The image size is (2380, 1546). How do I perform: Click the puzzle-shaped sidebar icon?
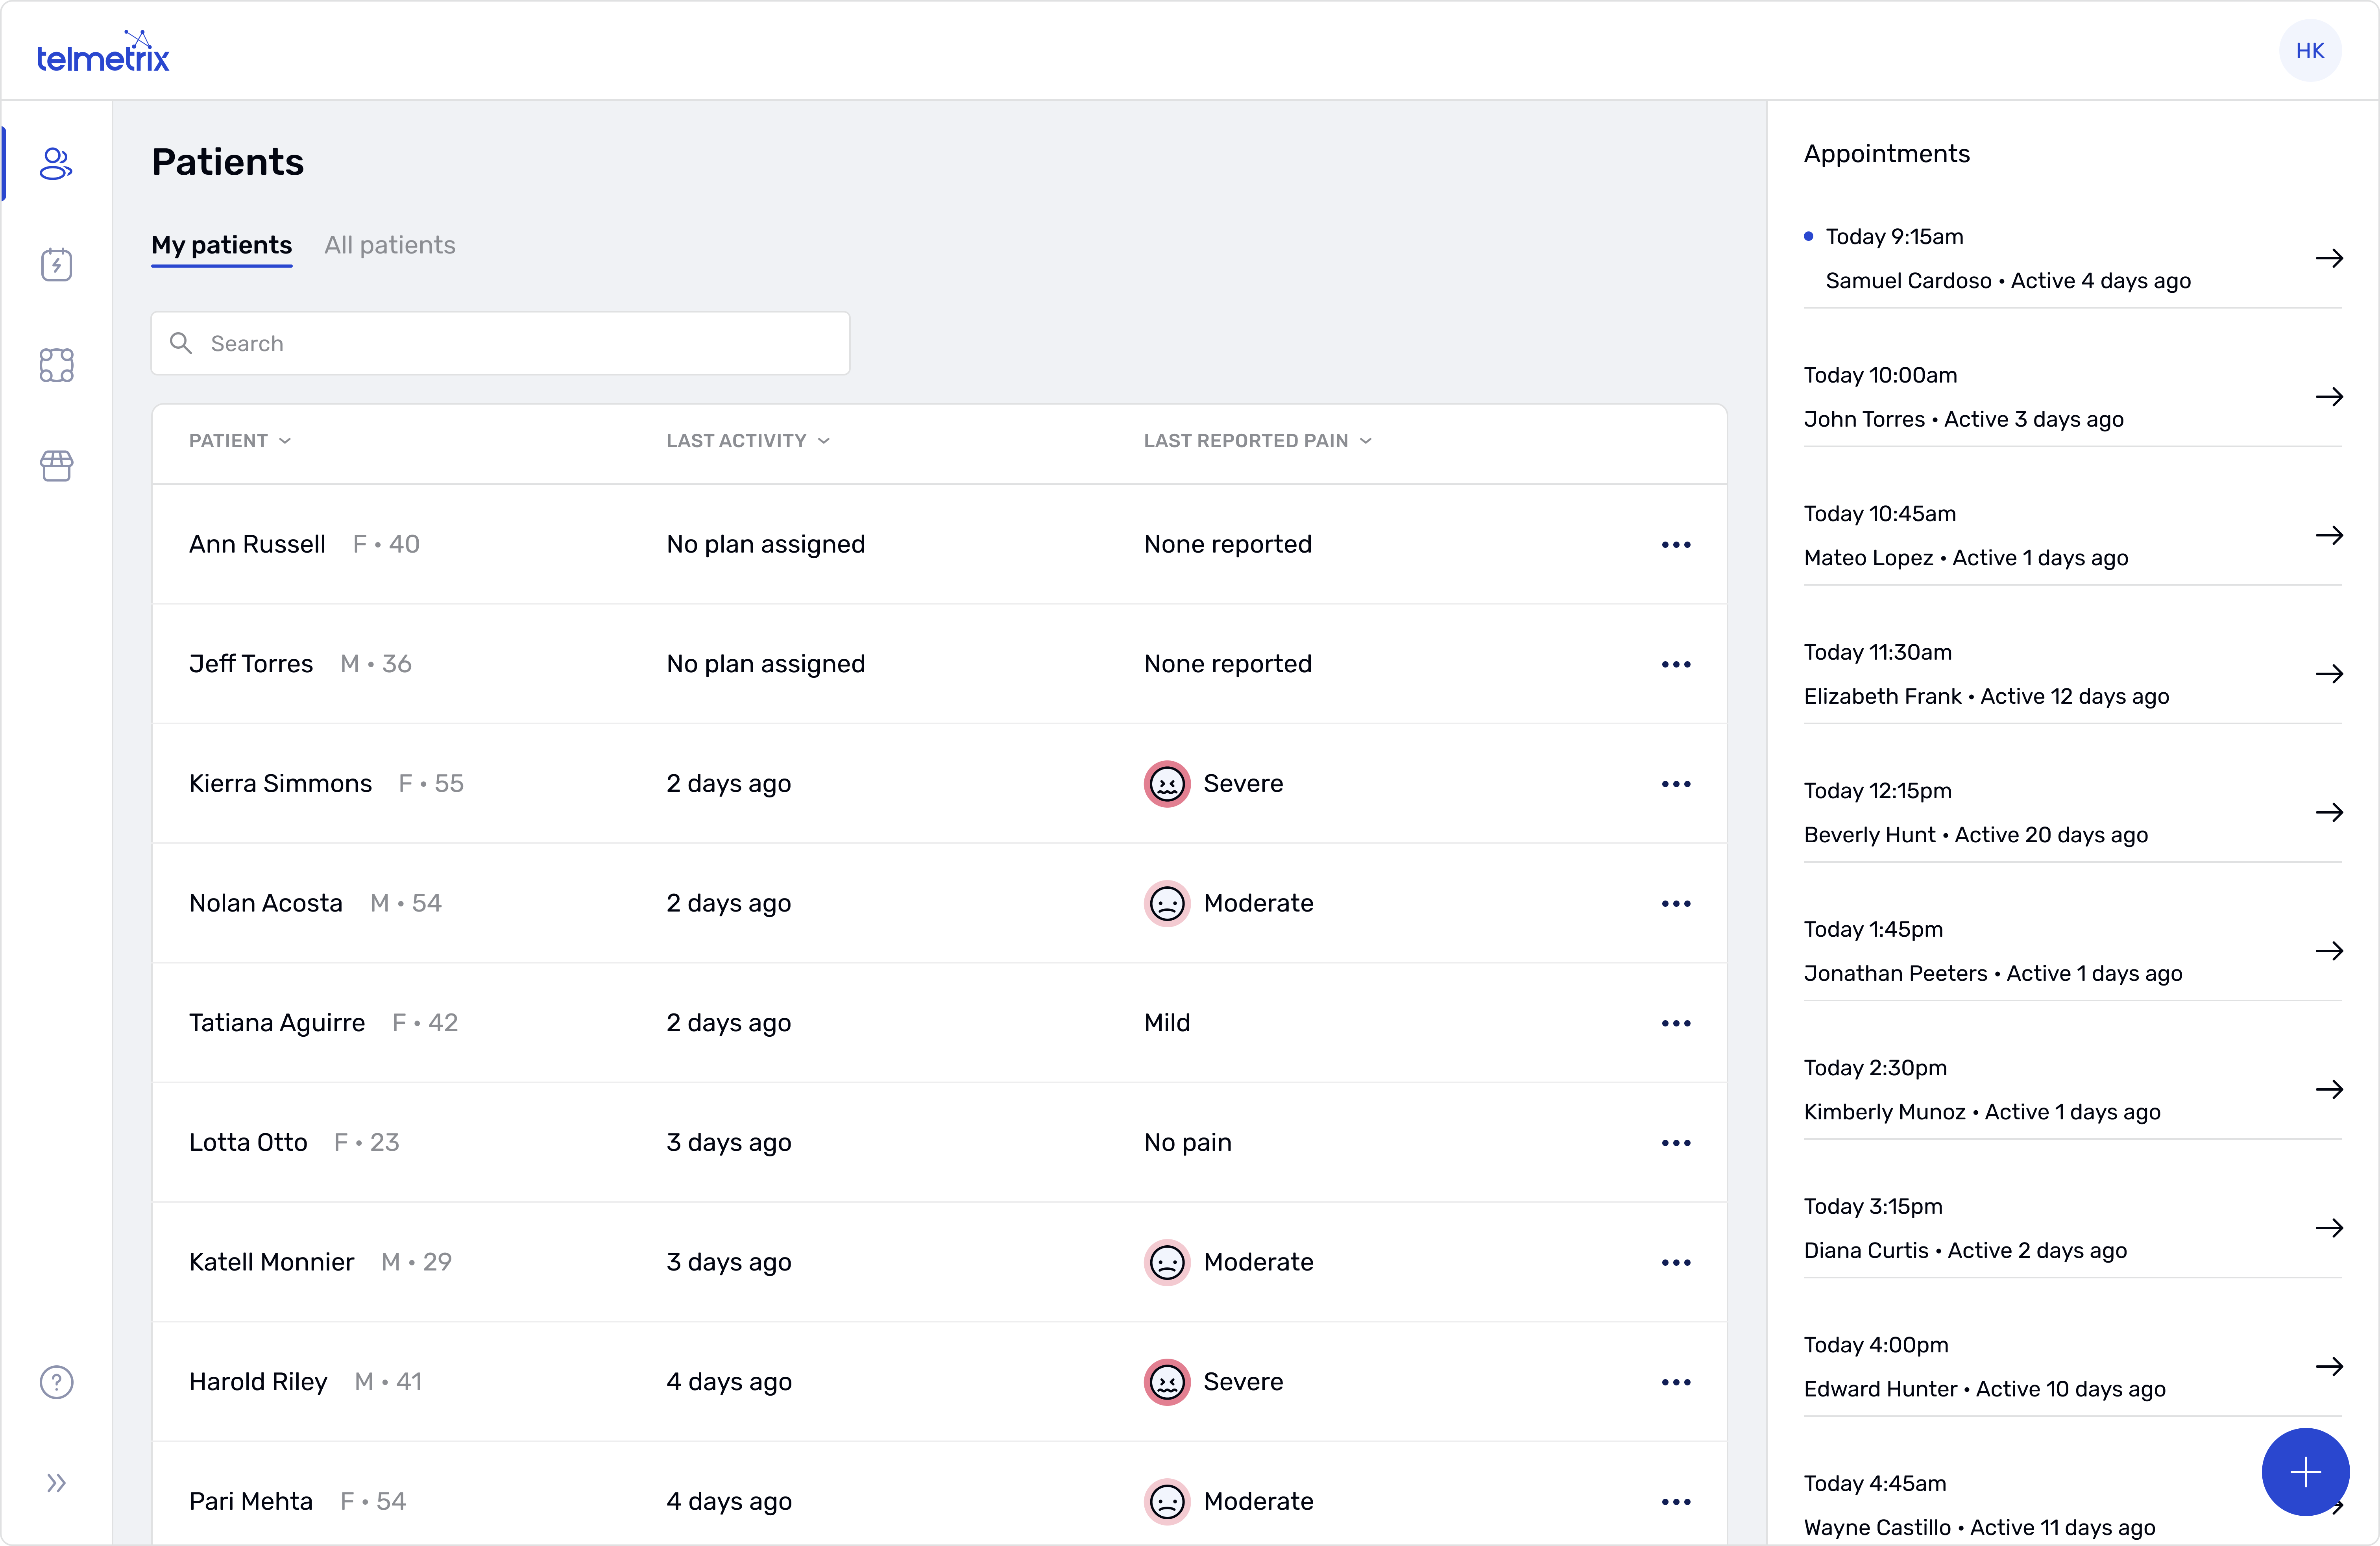[x=56, y=365]
